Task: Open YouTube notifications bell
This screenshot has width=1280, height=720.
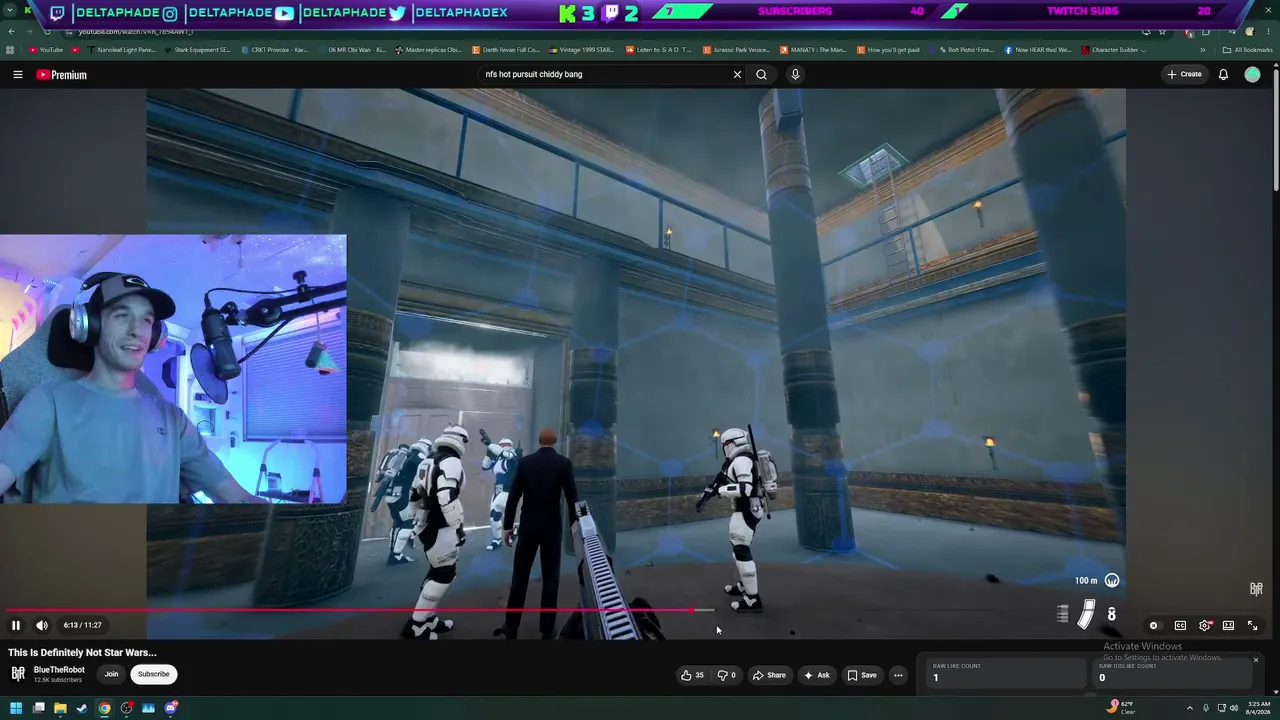Action: (x=1223, y=74)
